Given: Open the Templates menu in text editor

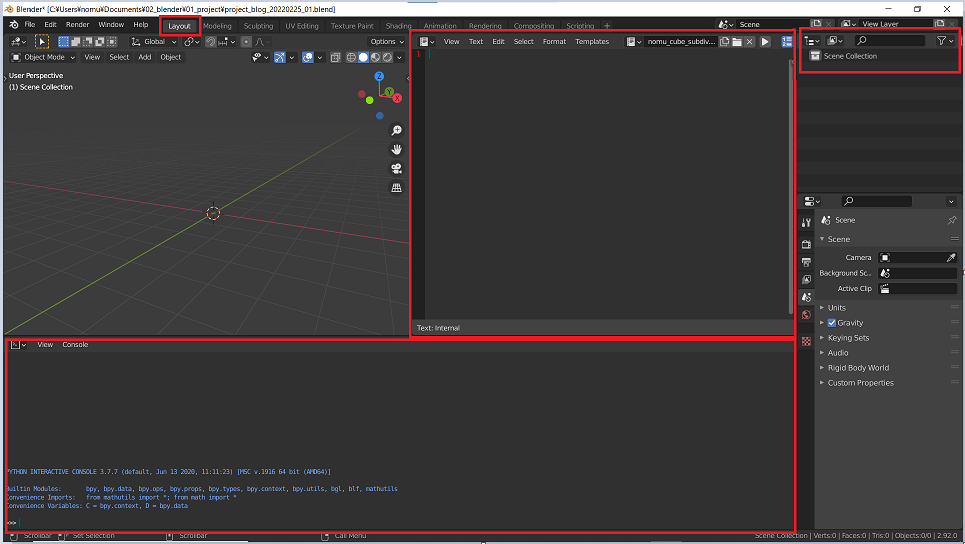Looking at the screenshot, I should click(592, 42).
